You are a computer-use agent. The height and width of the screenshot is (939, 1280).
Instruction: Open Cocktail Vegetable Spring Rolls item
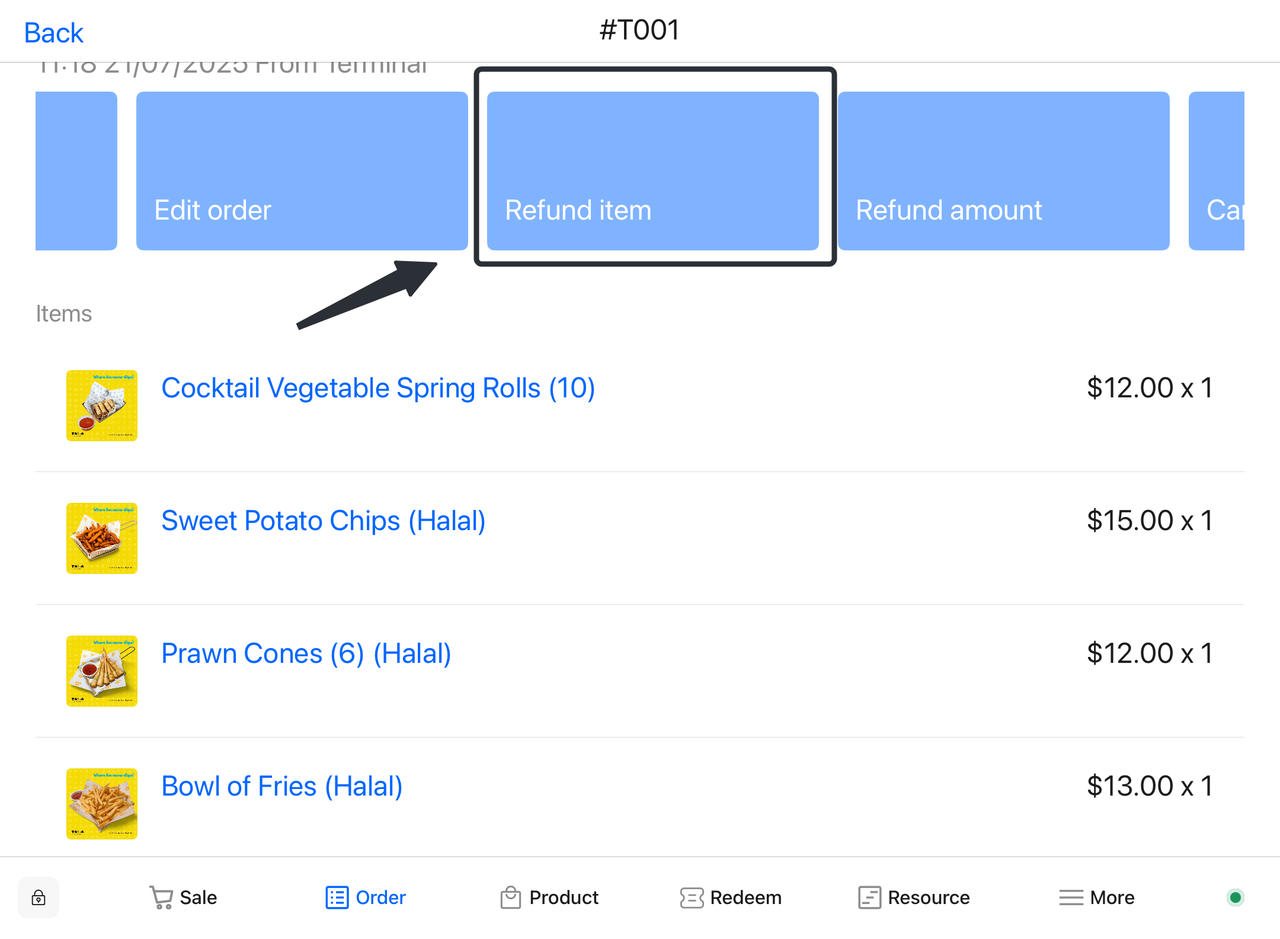tap(378, 388)
